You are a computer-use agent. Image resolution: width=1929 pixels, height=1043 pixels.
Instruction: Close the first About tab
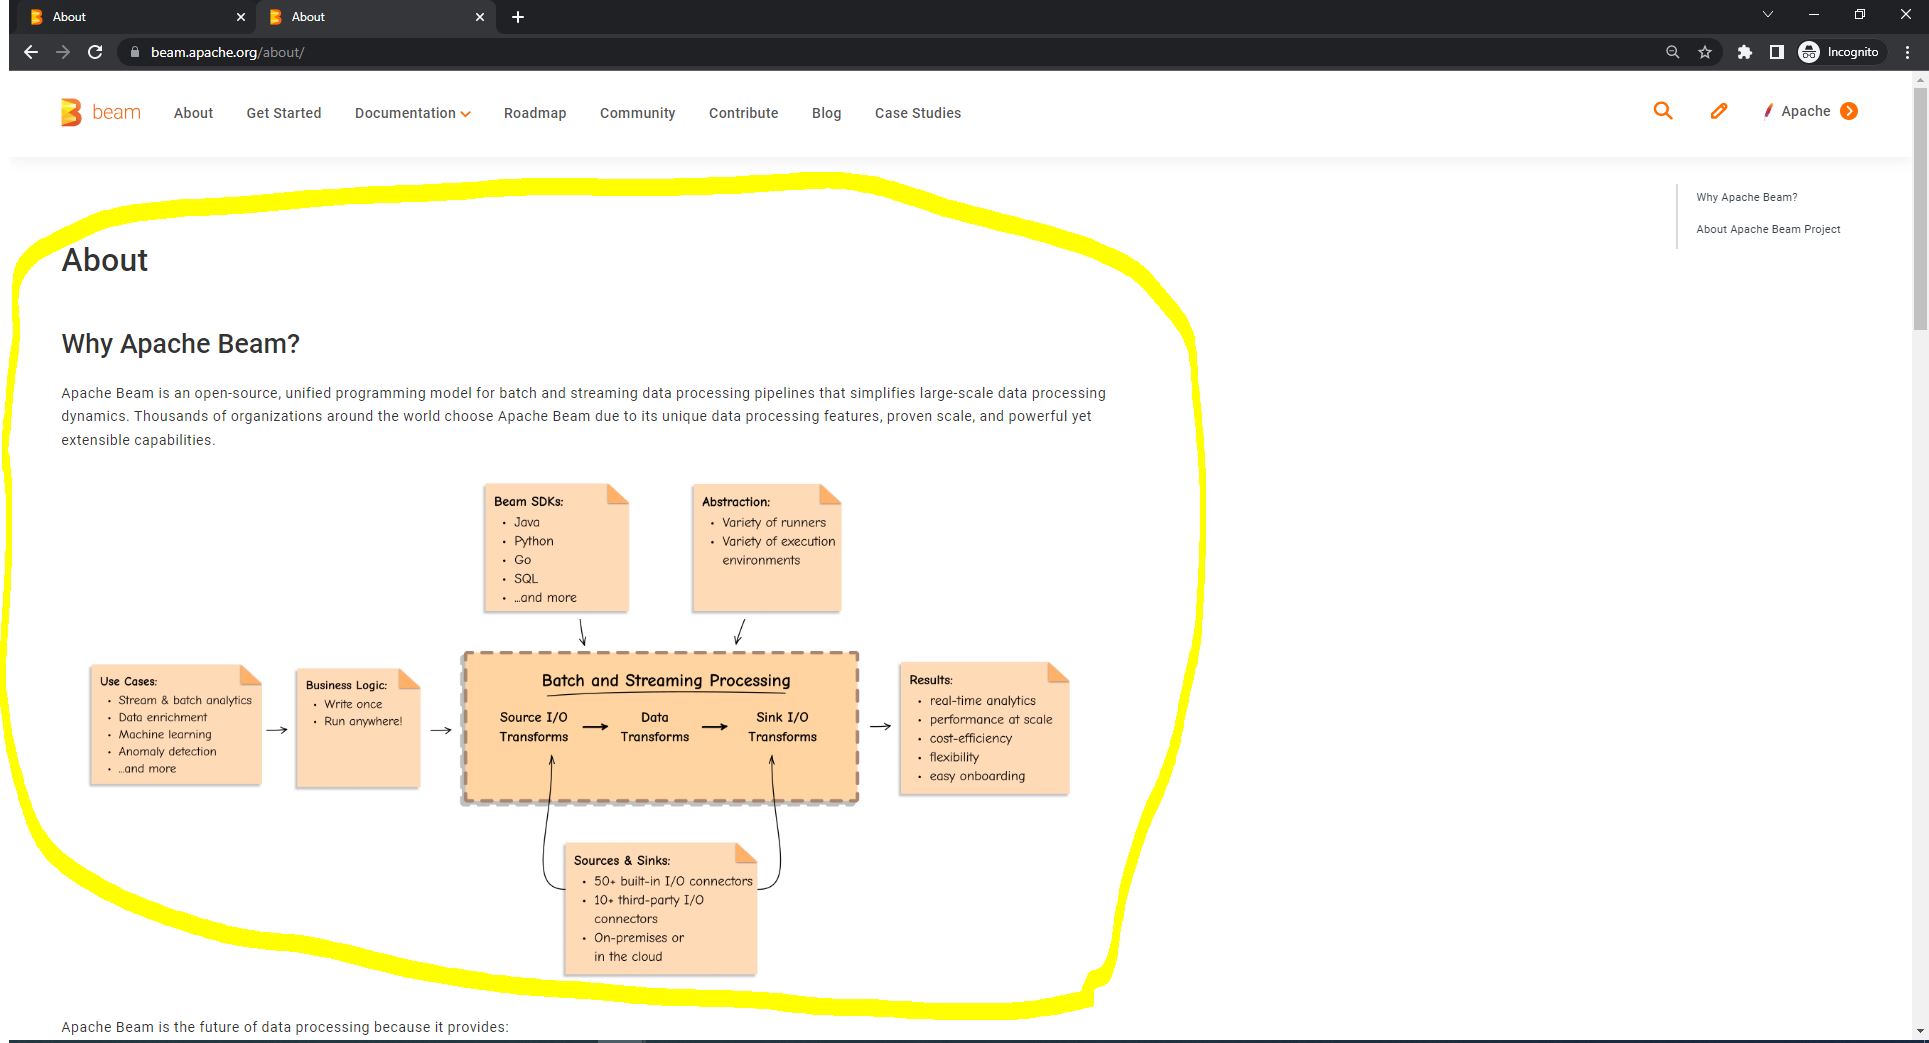point(240,17)
